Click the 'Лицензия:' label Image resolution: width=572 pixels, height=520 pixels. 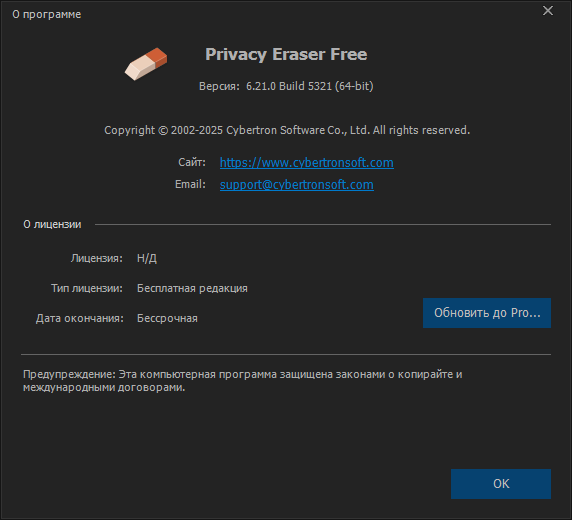(97, 258)
